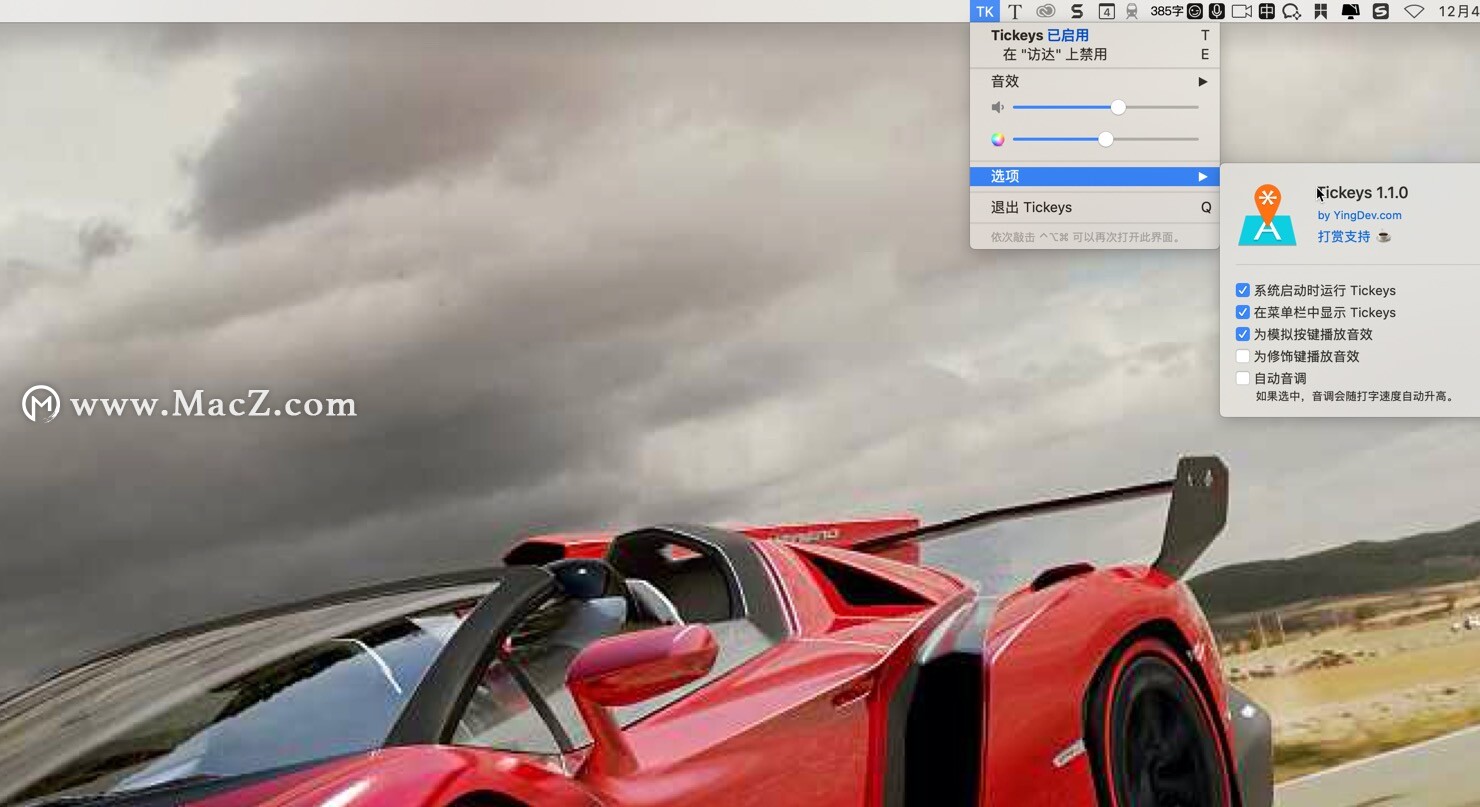1480x807 pixels.
Task: Expand the 选项 submenu
Action: [1094, 176]
